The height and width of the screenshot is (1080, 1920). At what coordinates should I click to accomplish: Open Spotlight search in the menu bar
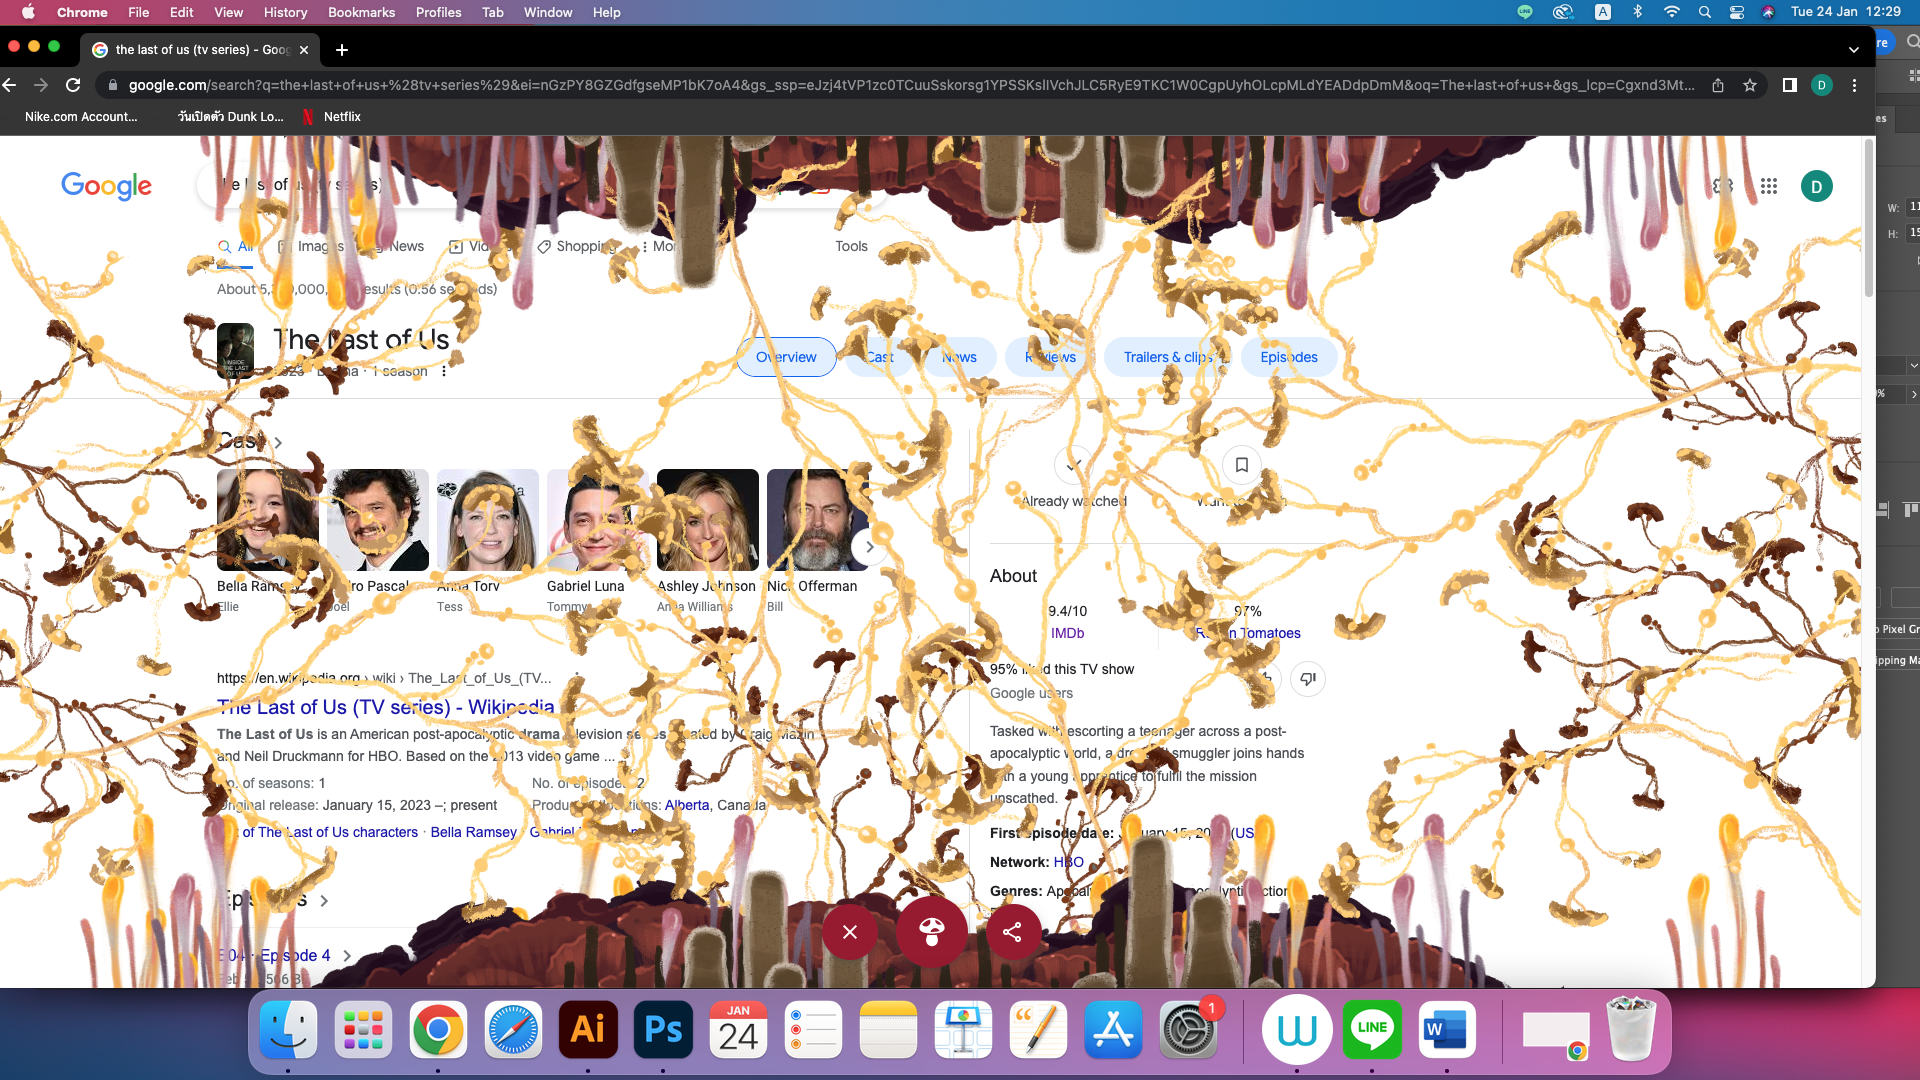pos(1705,12)
